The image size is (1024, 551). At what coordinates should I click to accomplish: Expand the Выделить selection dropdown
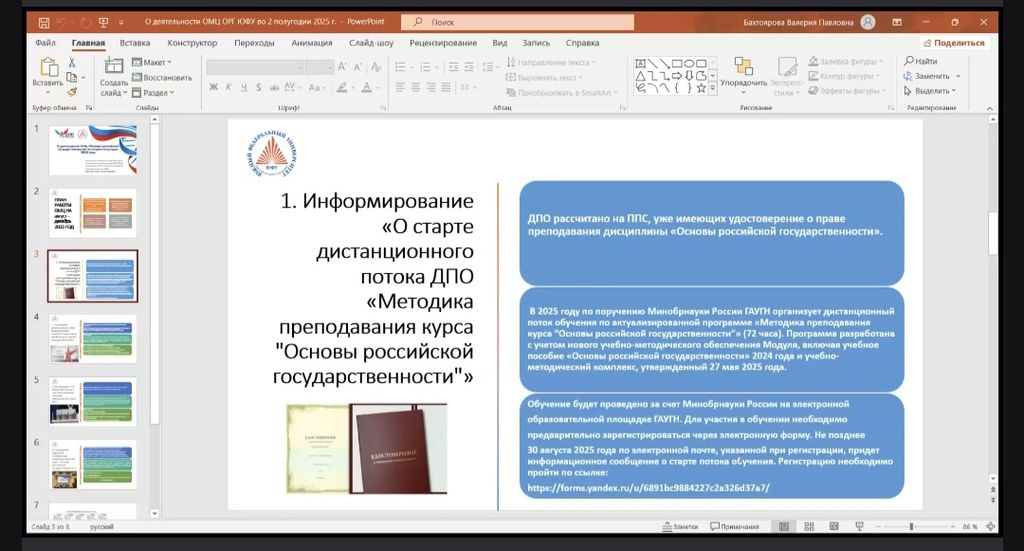click(937, 91)
